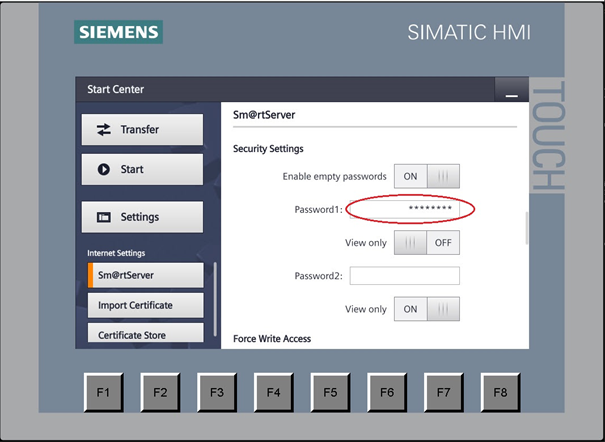
Task: Toggle Enable empty passwords switch
Action: (427, 176)
